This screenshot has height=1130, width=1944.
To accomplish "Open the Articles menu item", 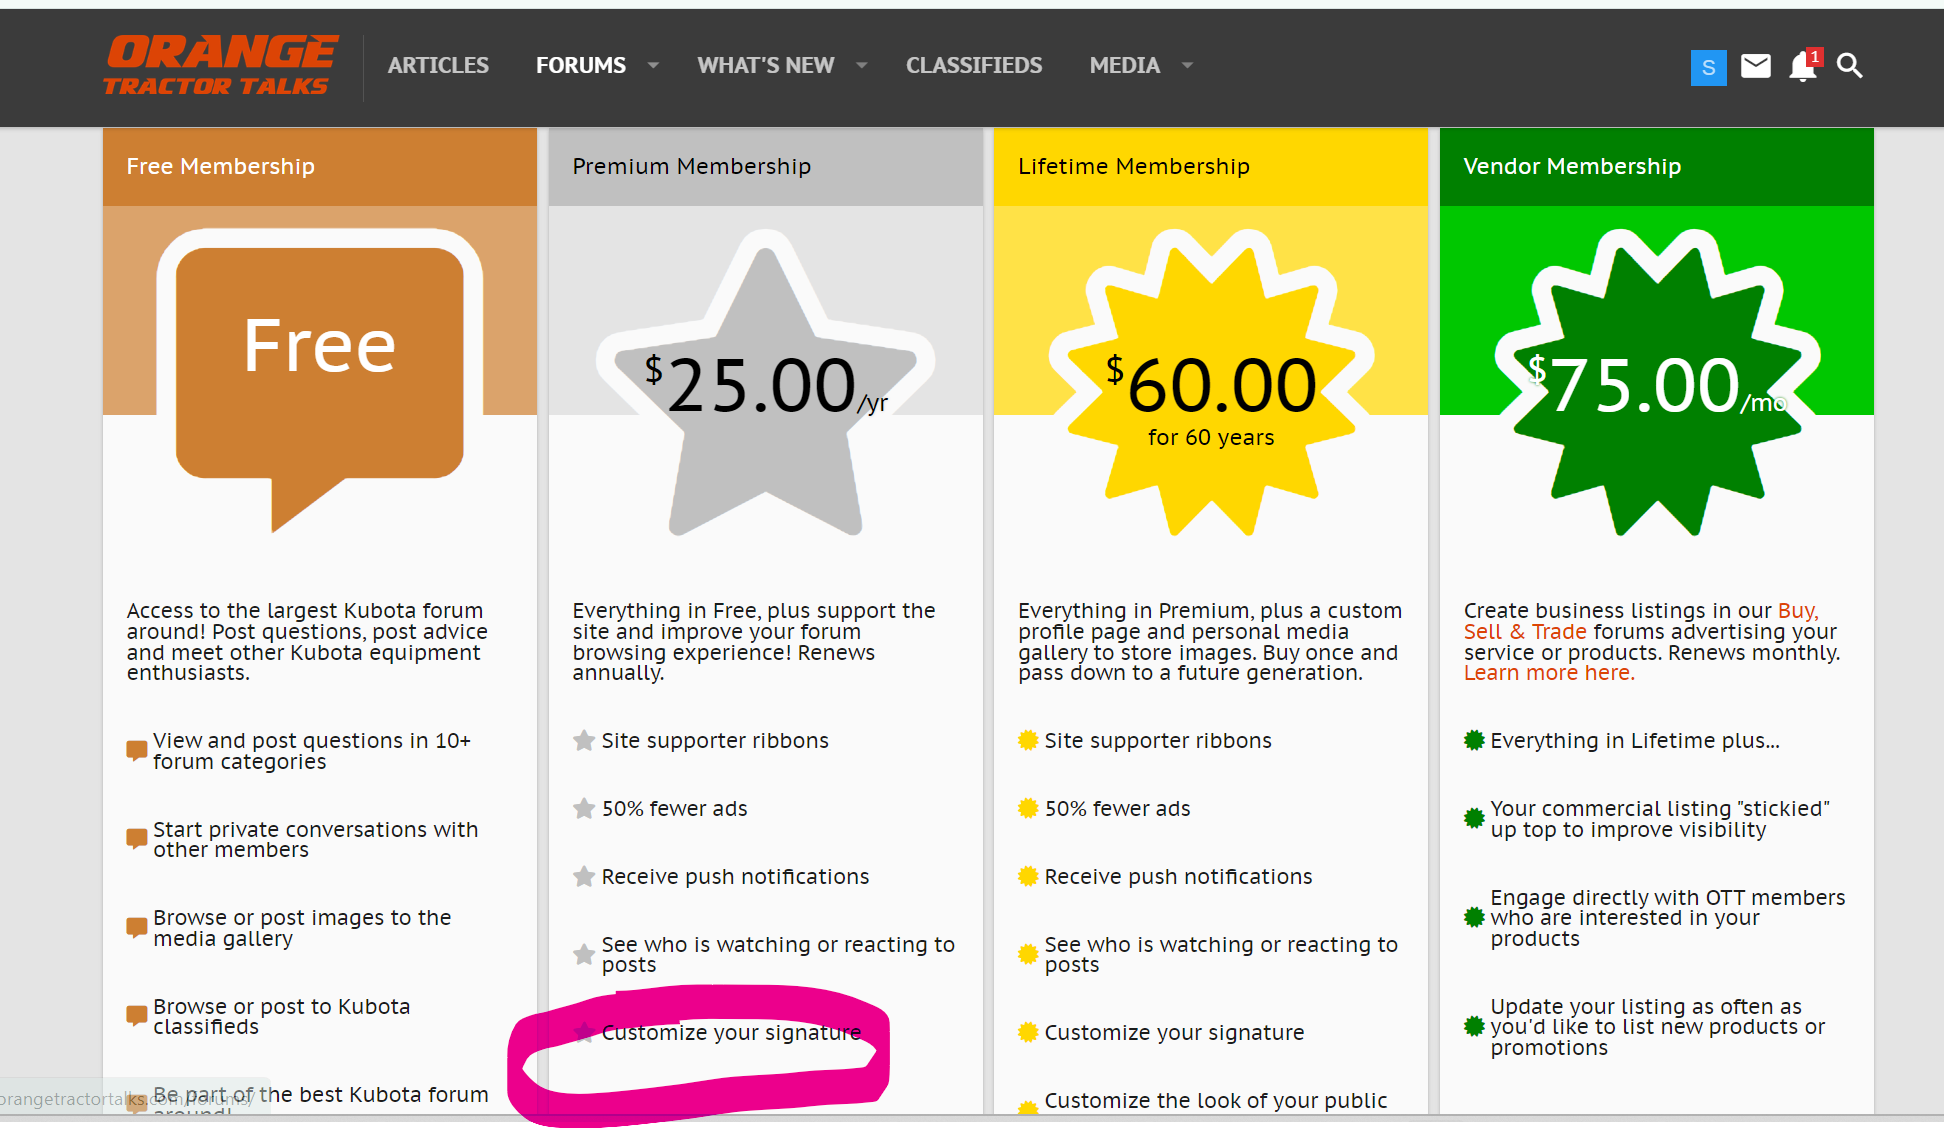I will point(438,66).
